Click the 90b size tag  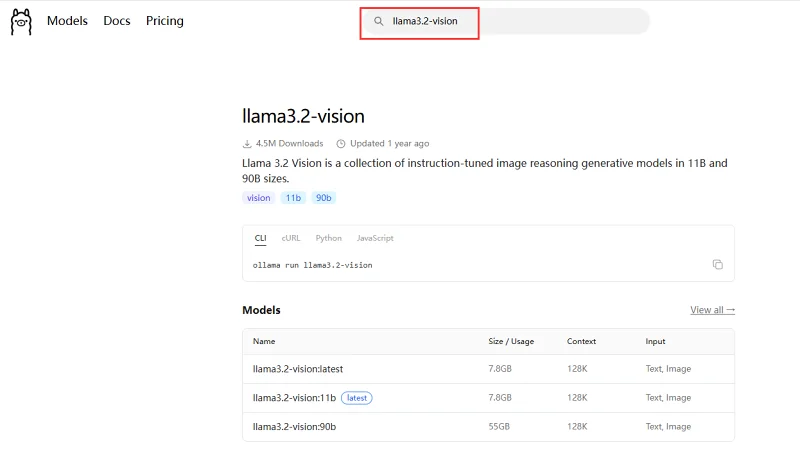coord(323,198)
